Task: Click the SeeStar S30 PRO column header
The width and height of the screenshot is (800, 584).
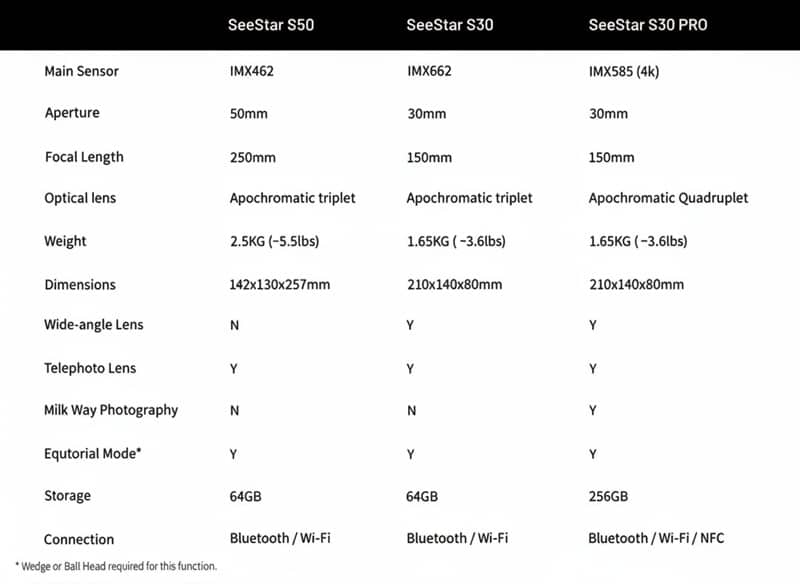Action: pyautogui.click(x=648, y=25)
